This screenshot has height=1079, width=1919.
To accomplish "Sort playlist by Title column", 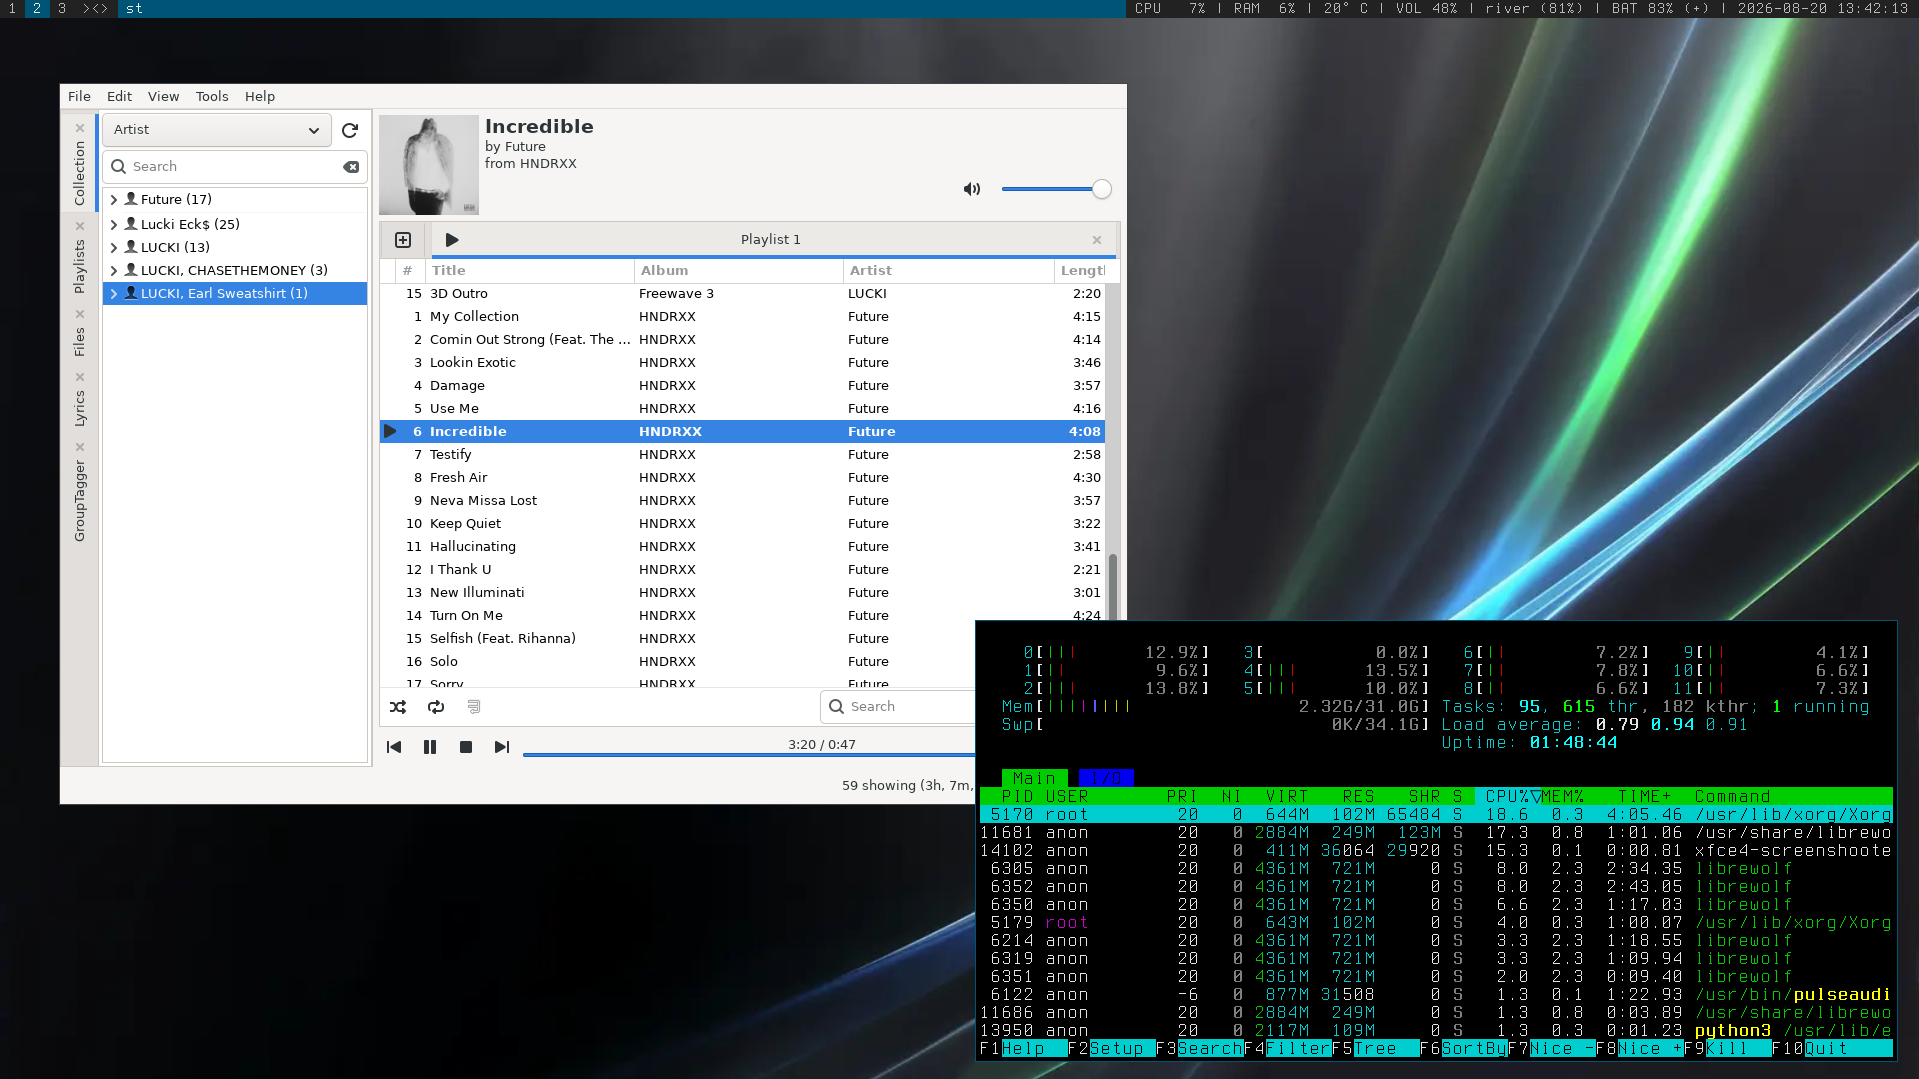I will coord(530,271).
